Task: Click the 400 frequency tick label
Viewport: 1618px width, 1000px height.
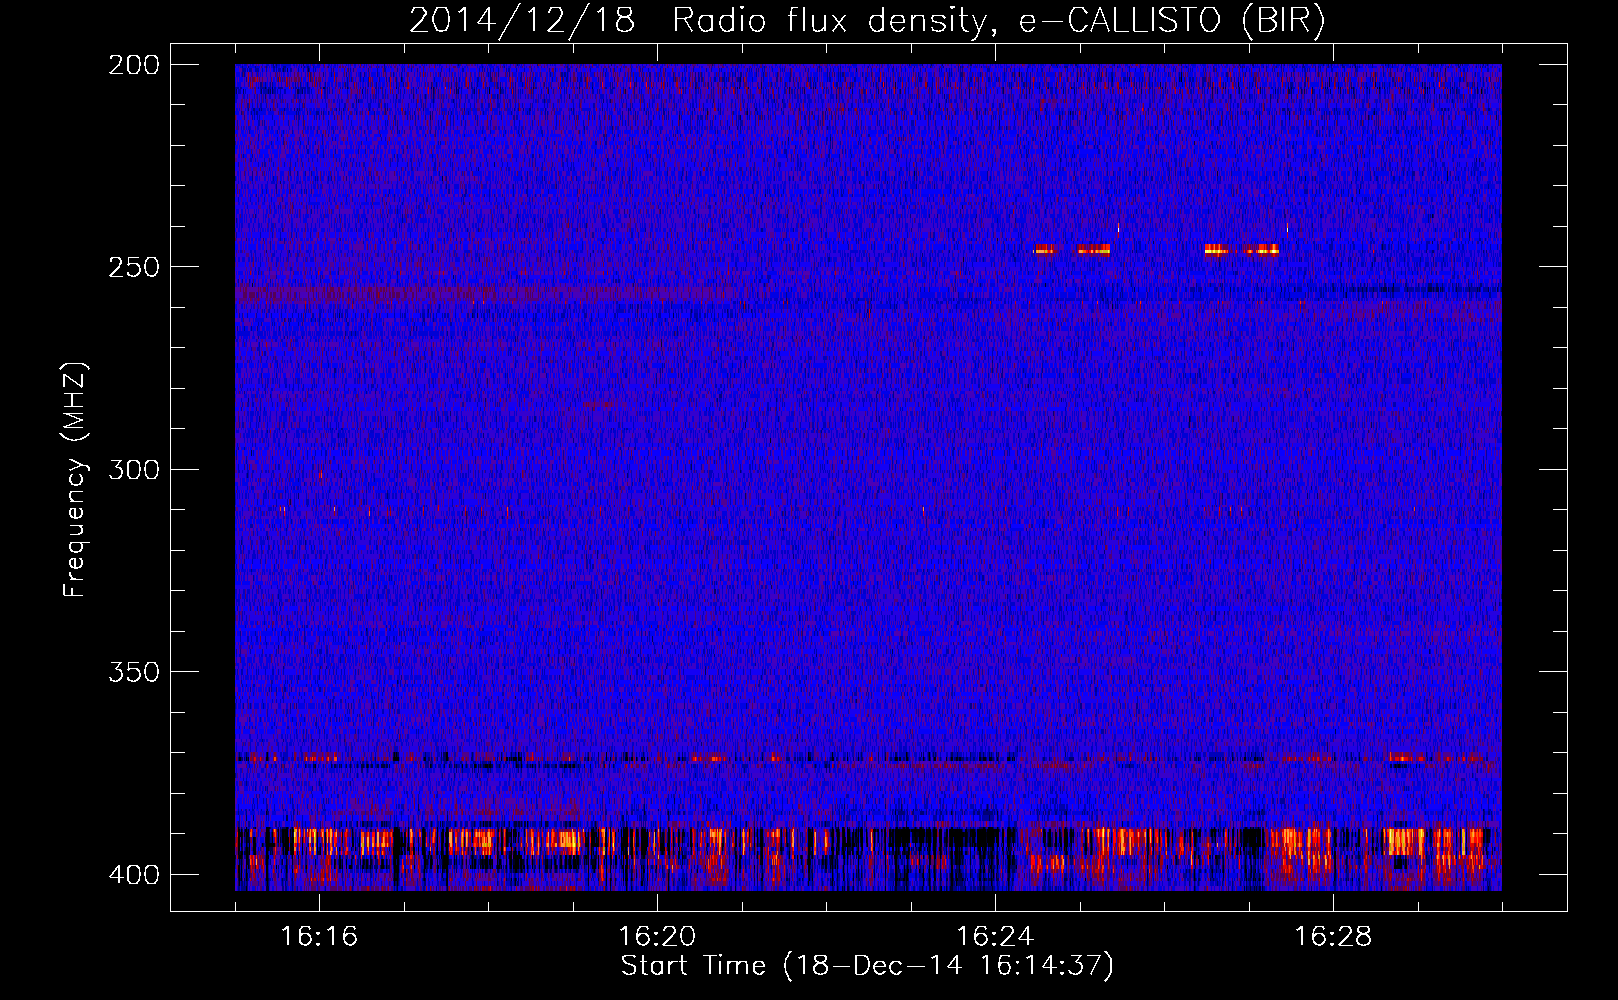Action: pos(134,875)
